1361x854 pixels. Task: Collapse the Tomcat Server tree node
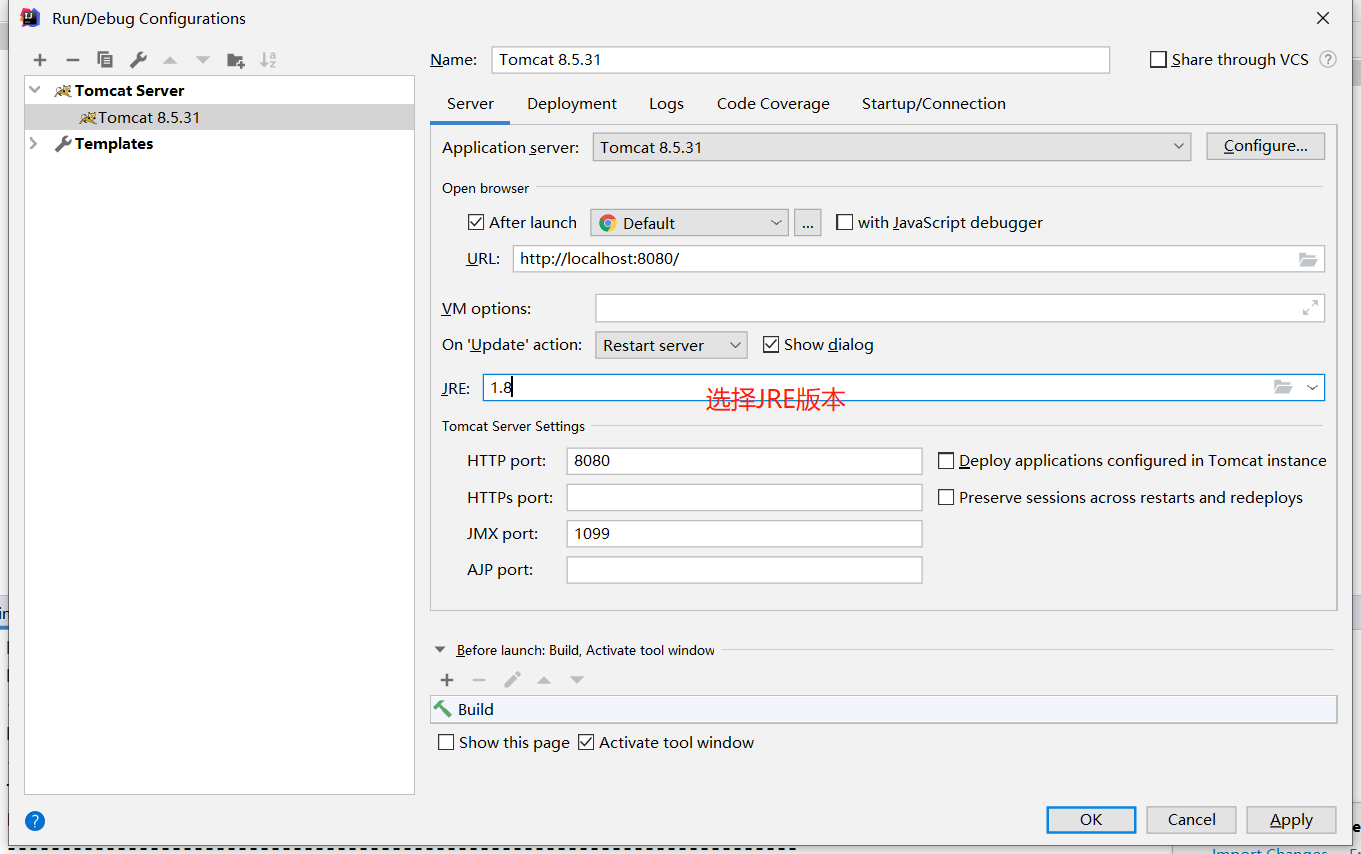[x=35, y=90]
